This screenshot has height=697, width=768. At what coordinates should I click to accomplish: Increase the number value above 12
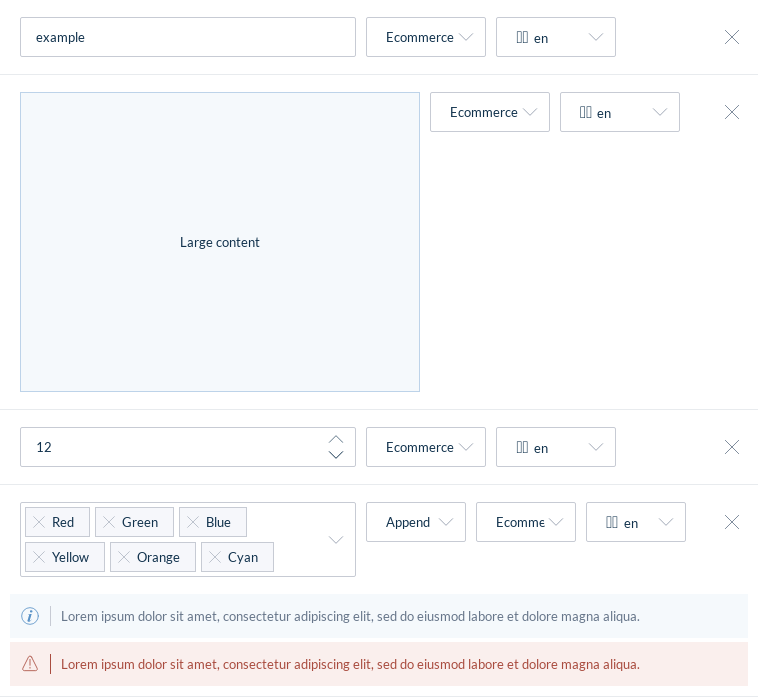(336, 439)
